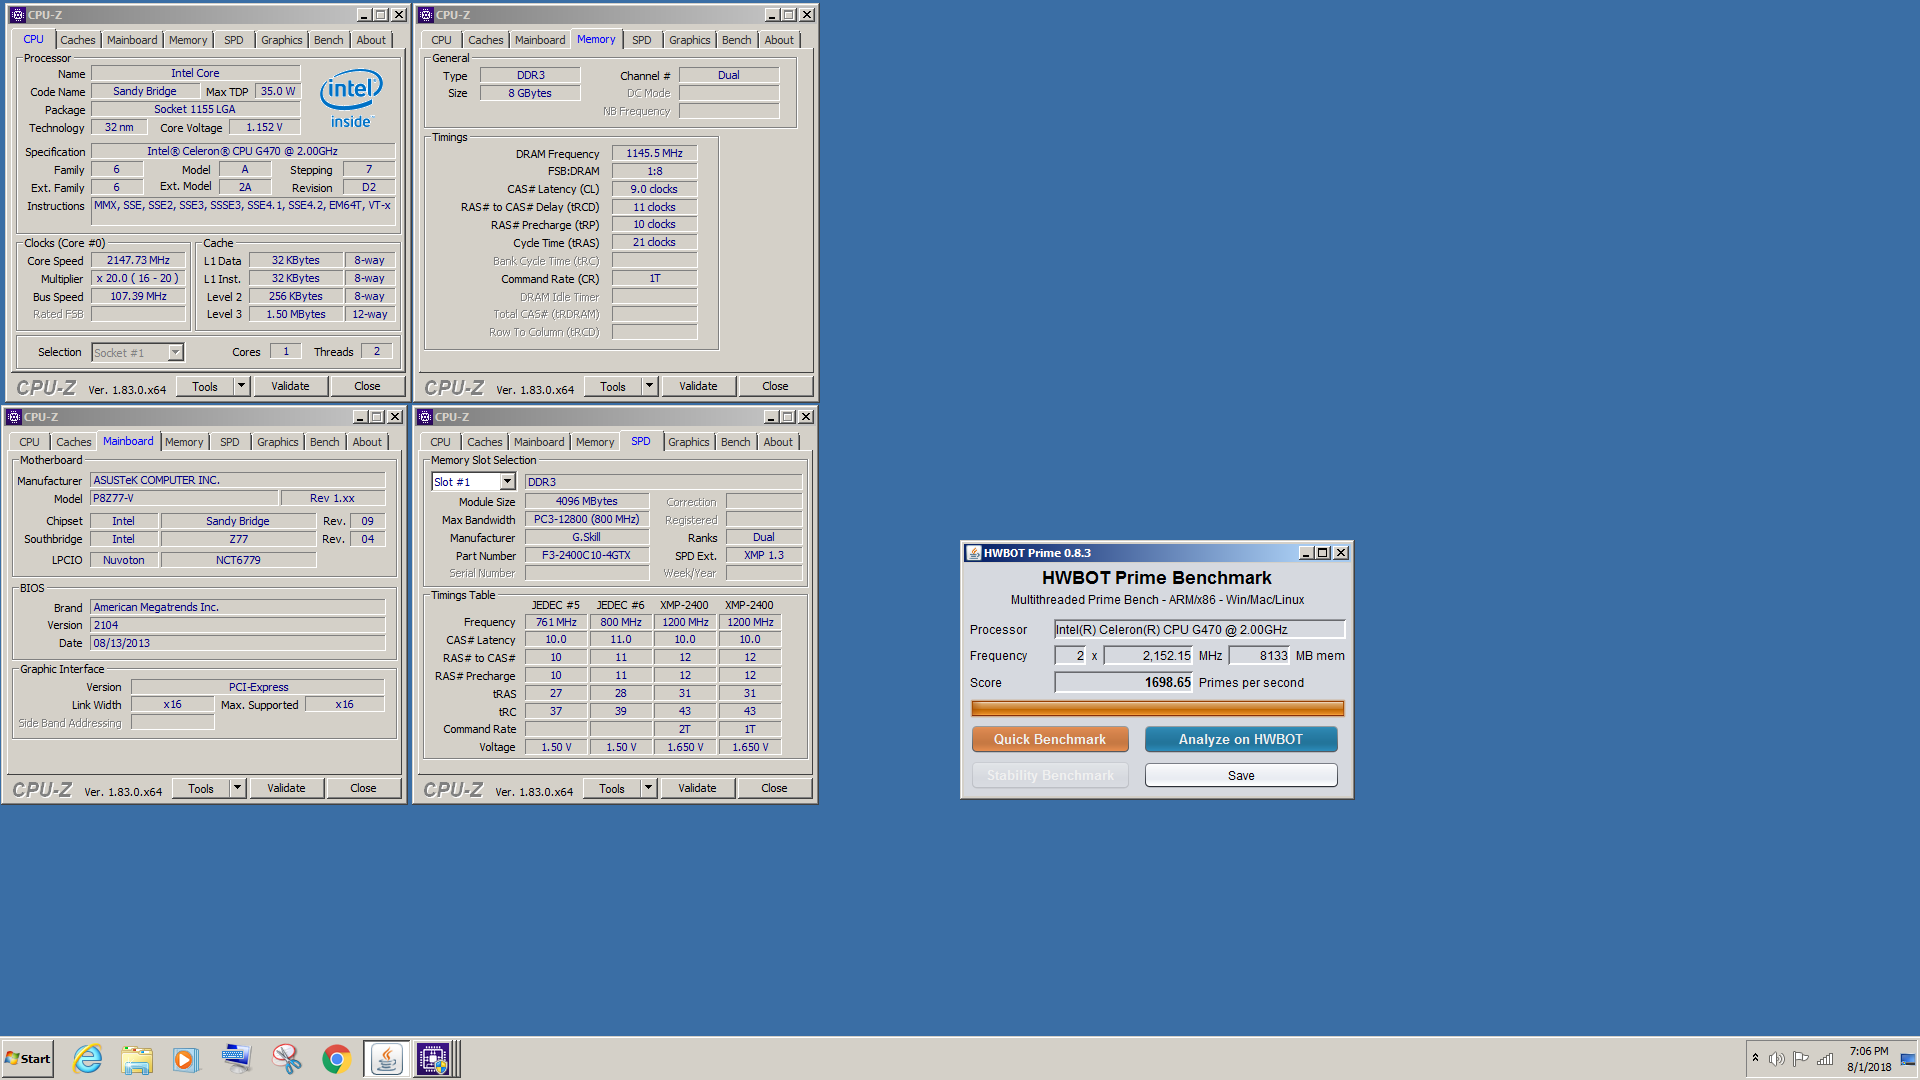Click Close button in Mainboard tab window
The width and height of the screenshot is (1920, 1080).
click(363, 788)
